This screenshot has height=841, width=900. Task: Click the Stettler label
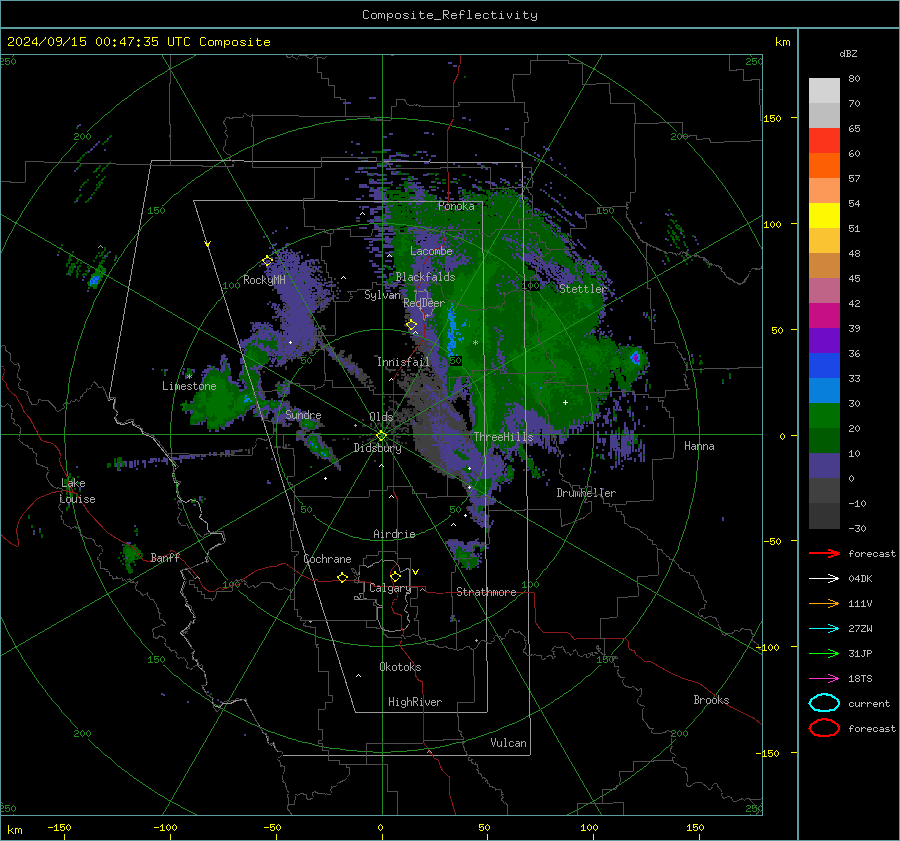pos(583,289)
